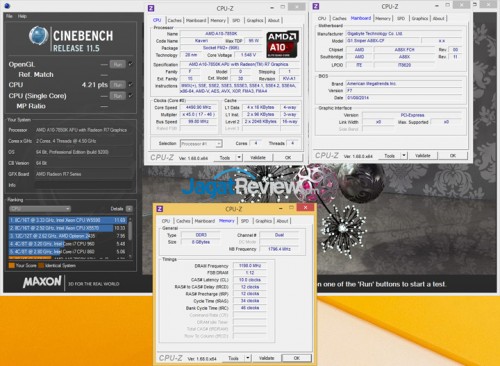Click the AMD A10 processor logo
The width and height of the screenshot is (500, 366).
coord(282,45)
